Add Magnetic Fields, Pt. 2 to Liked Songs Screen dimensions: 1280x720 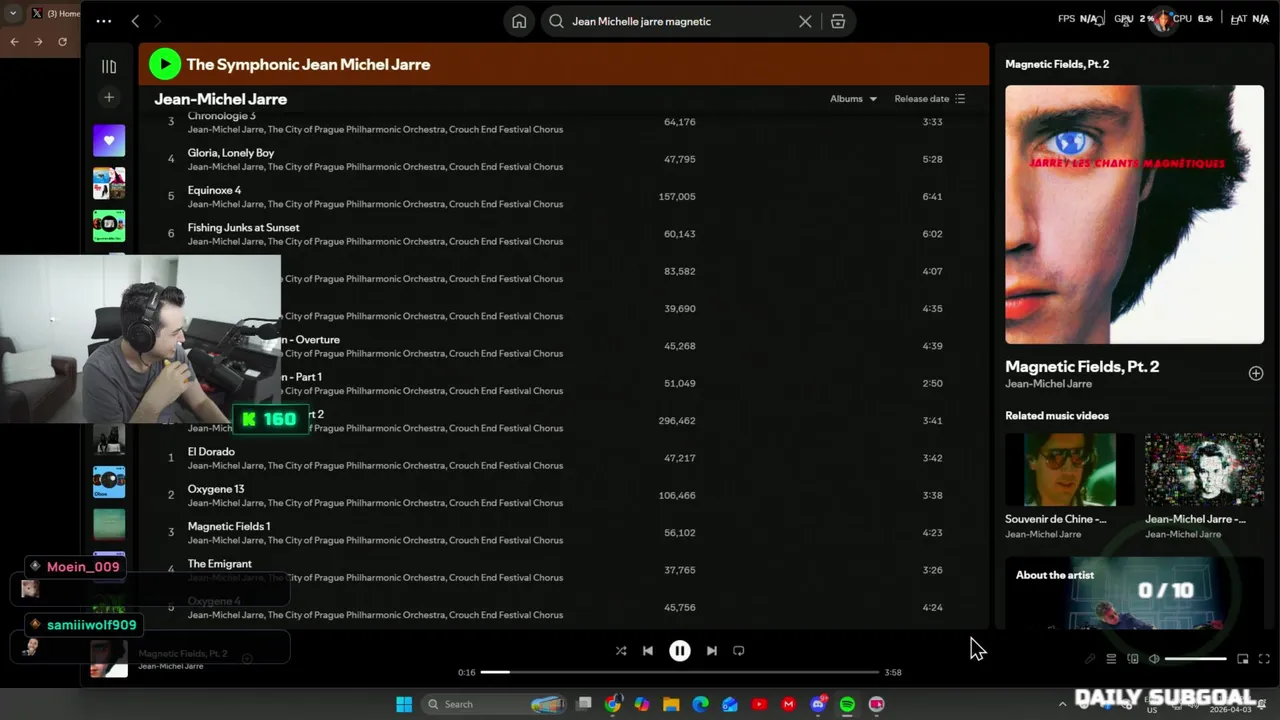click(1256, 373)
